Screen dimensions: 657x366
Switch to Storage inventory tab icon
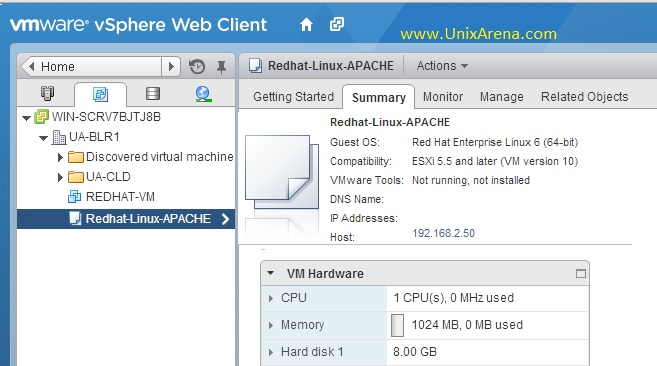click(x=153, y=93)
